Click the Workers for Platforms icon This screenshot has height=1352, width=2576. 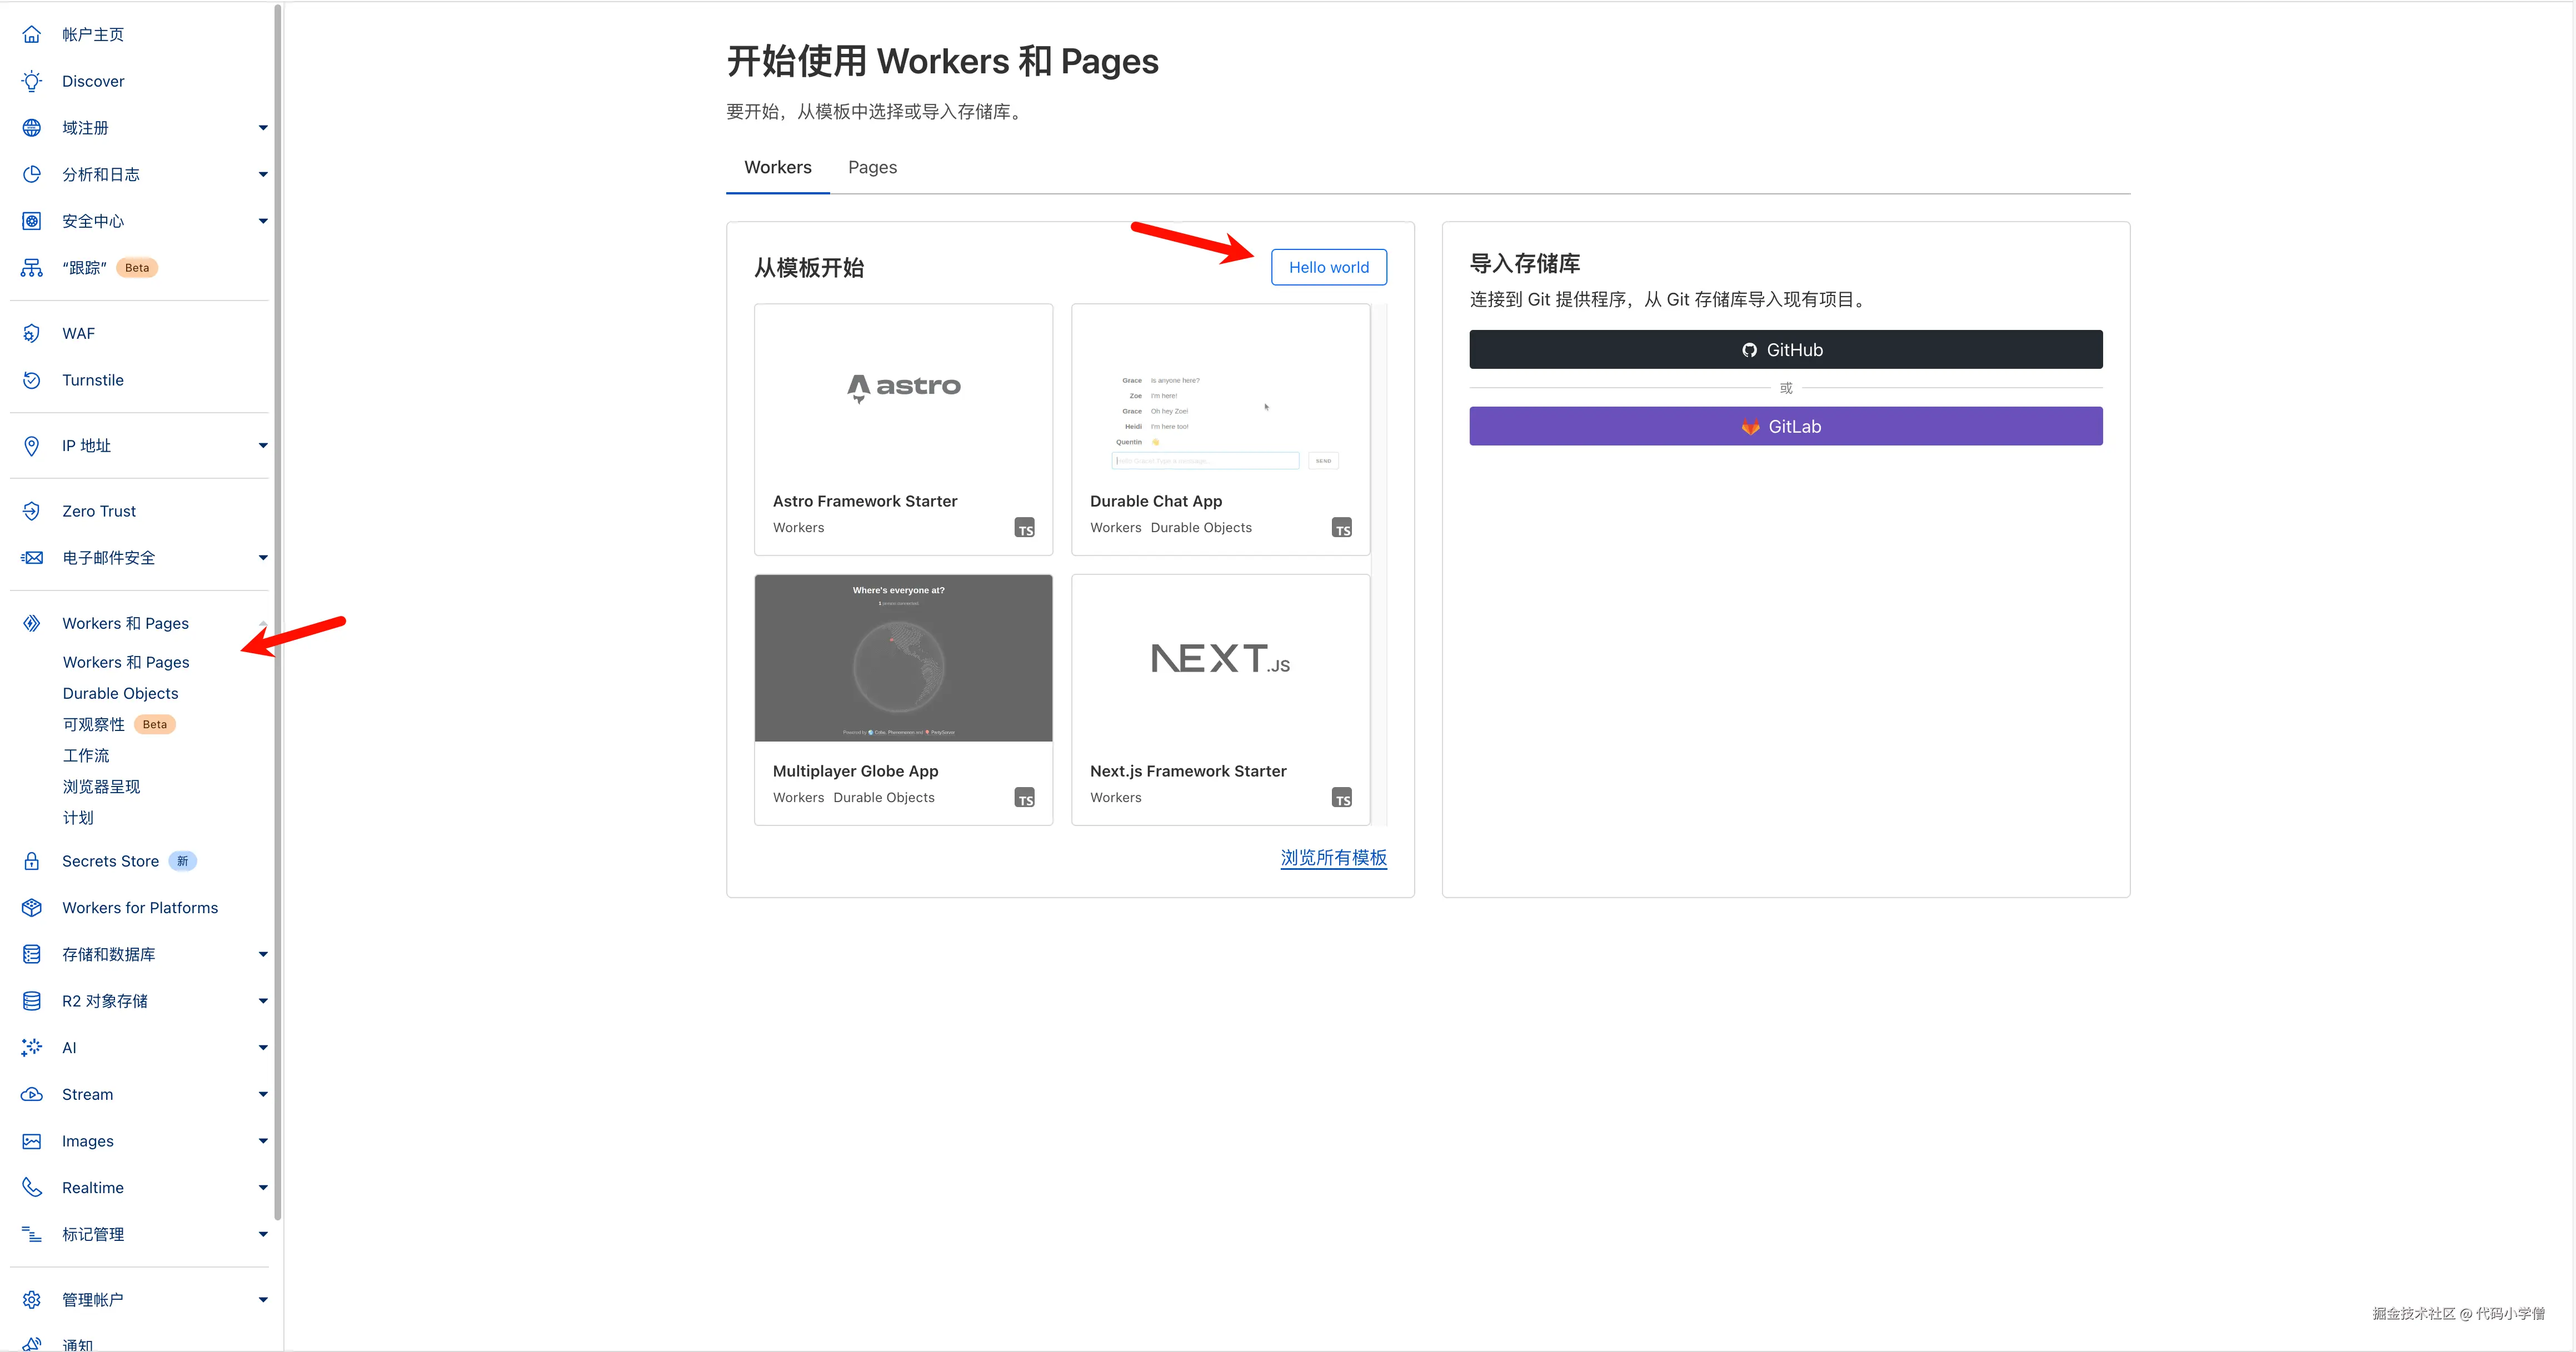coord(32,908)
